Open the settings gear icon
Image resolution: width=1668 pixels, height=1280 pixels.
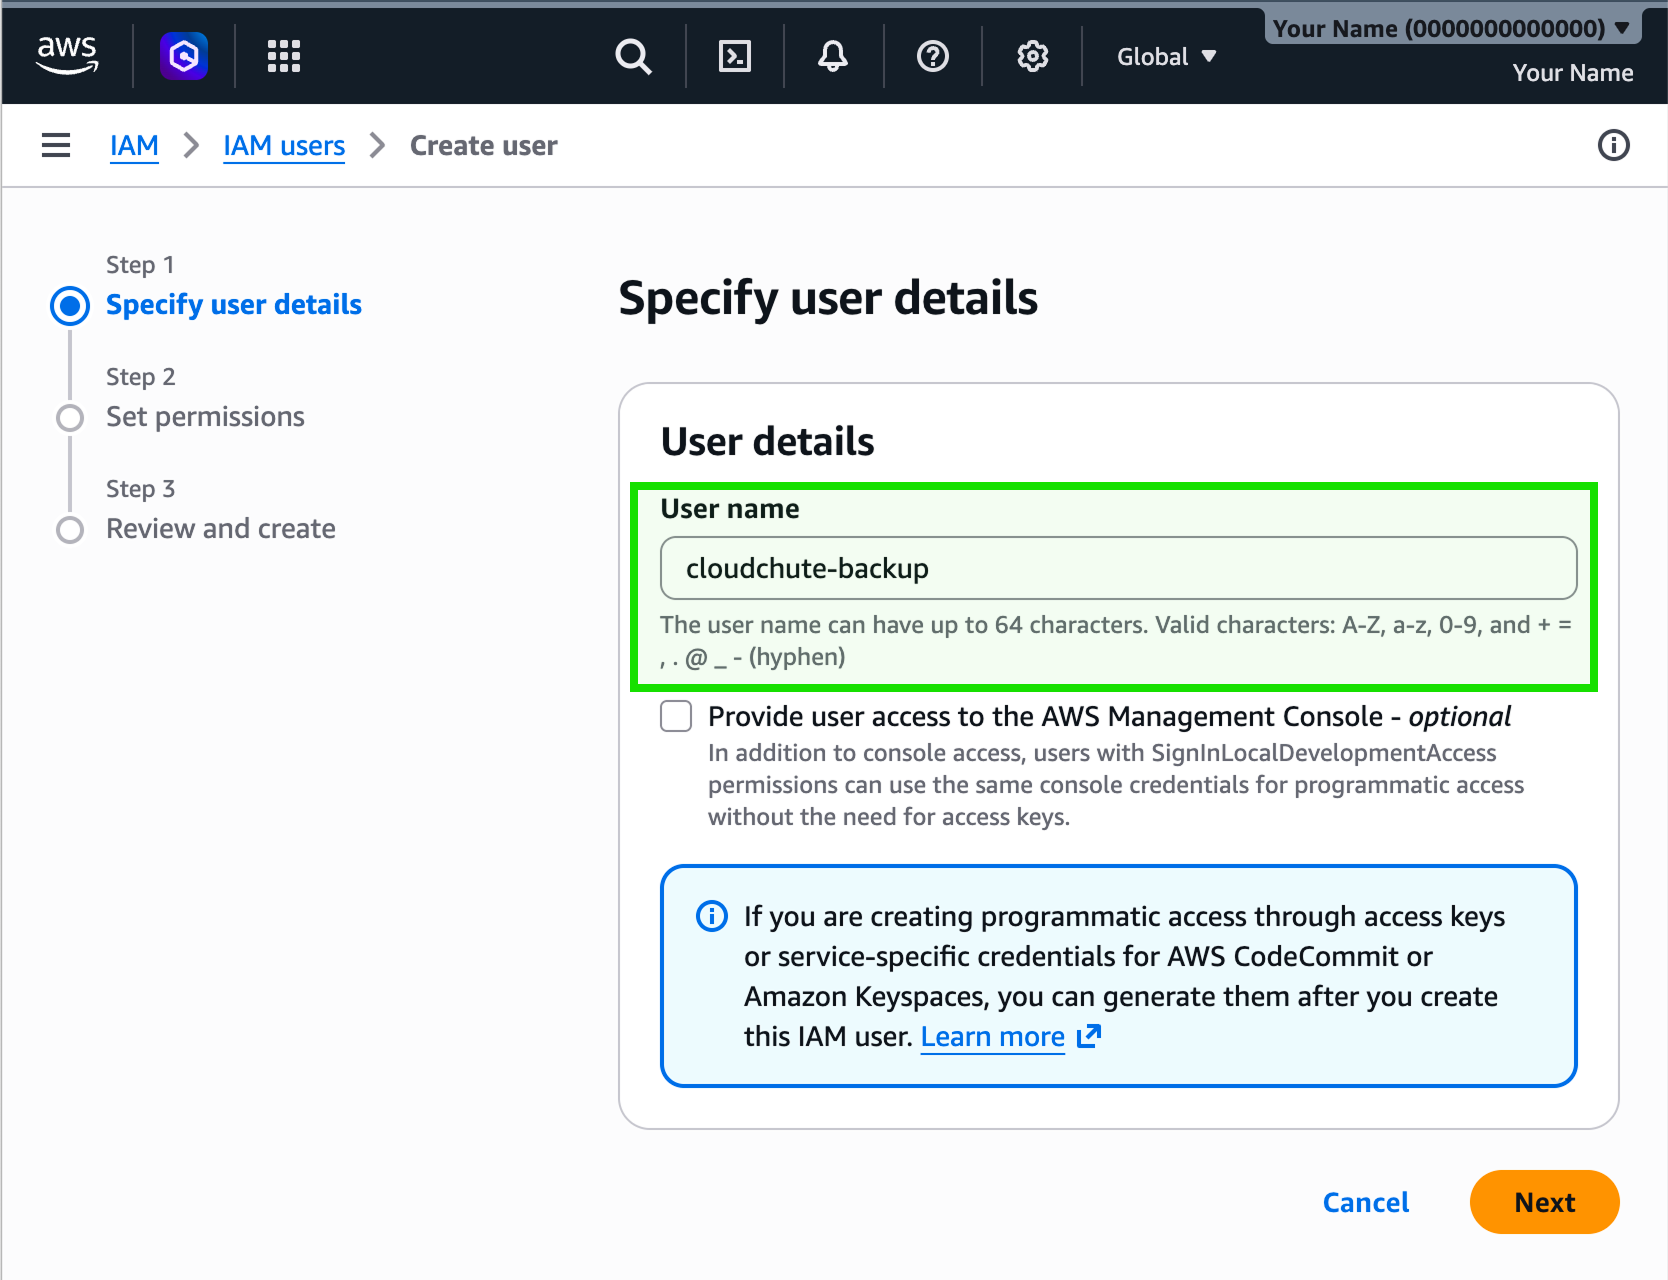[x=1033, y=56]
